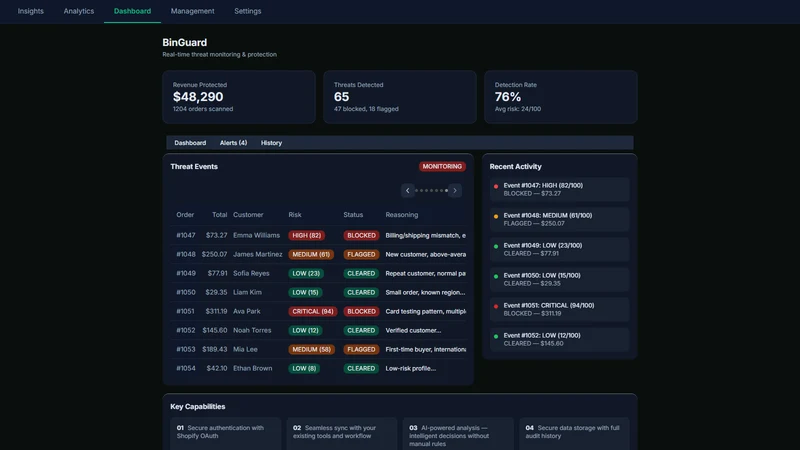
Task: Open capability 03 AI-powered analysis card
Action: (458, 434)
